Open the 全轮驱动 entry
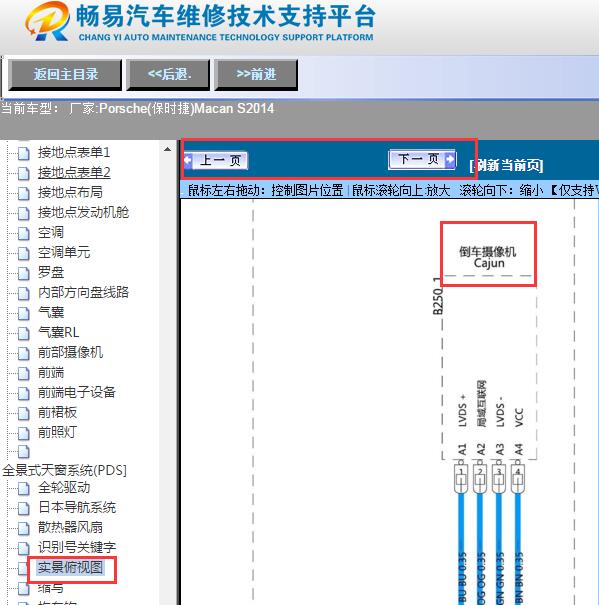This screenshot has height=605, width=599. (64, 488)
